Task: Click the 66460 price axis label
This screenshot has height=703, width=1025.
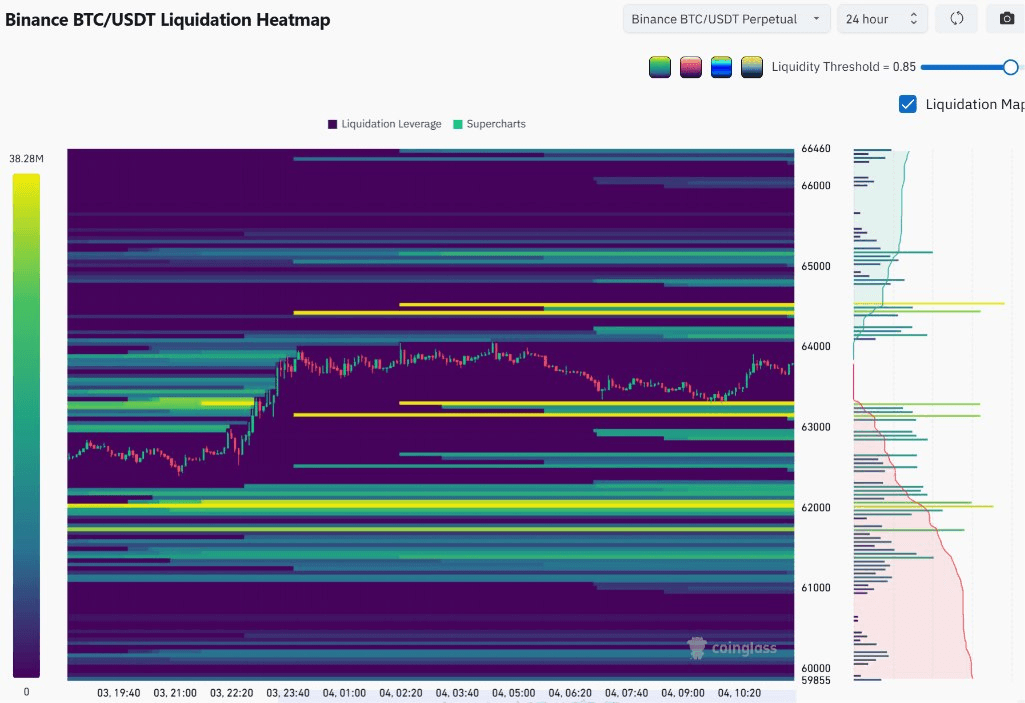Action: click(x=816, y=148)
